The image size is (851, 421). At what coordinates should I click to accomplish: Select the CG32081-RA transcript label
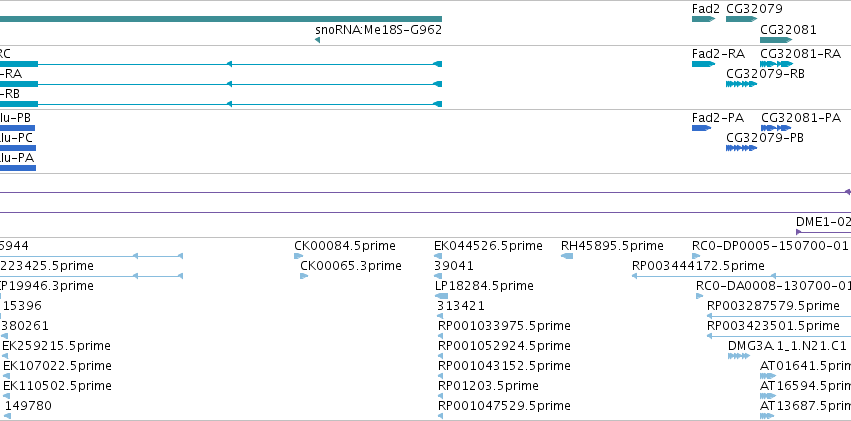(x=801, y=54)
